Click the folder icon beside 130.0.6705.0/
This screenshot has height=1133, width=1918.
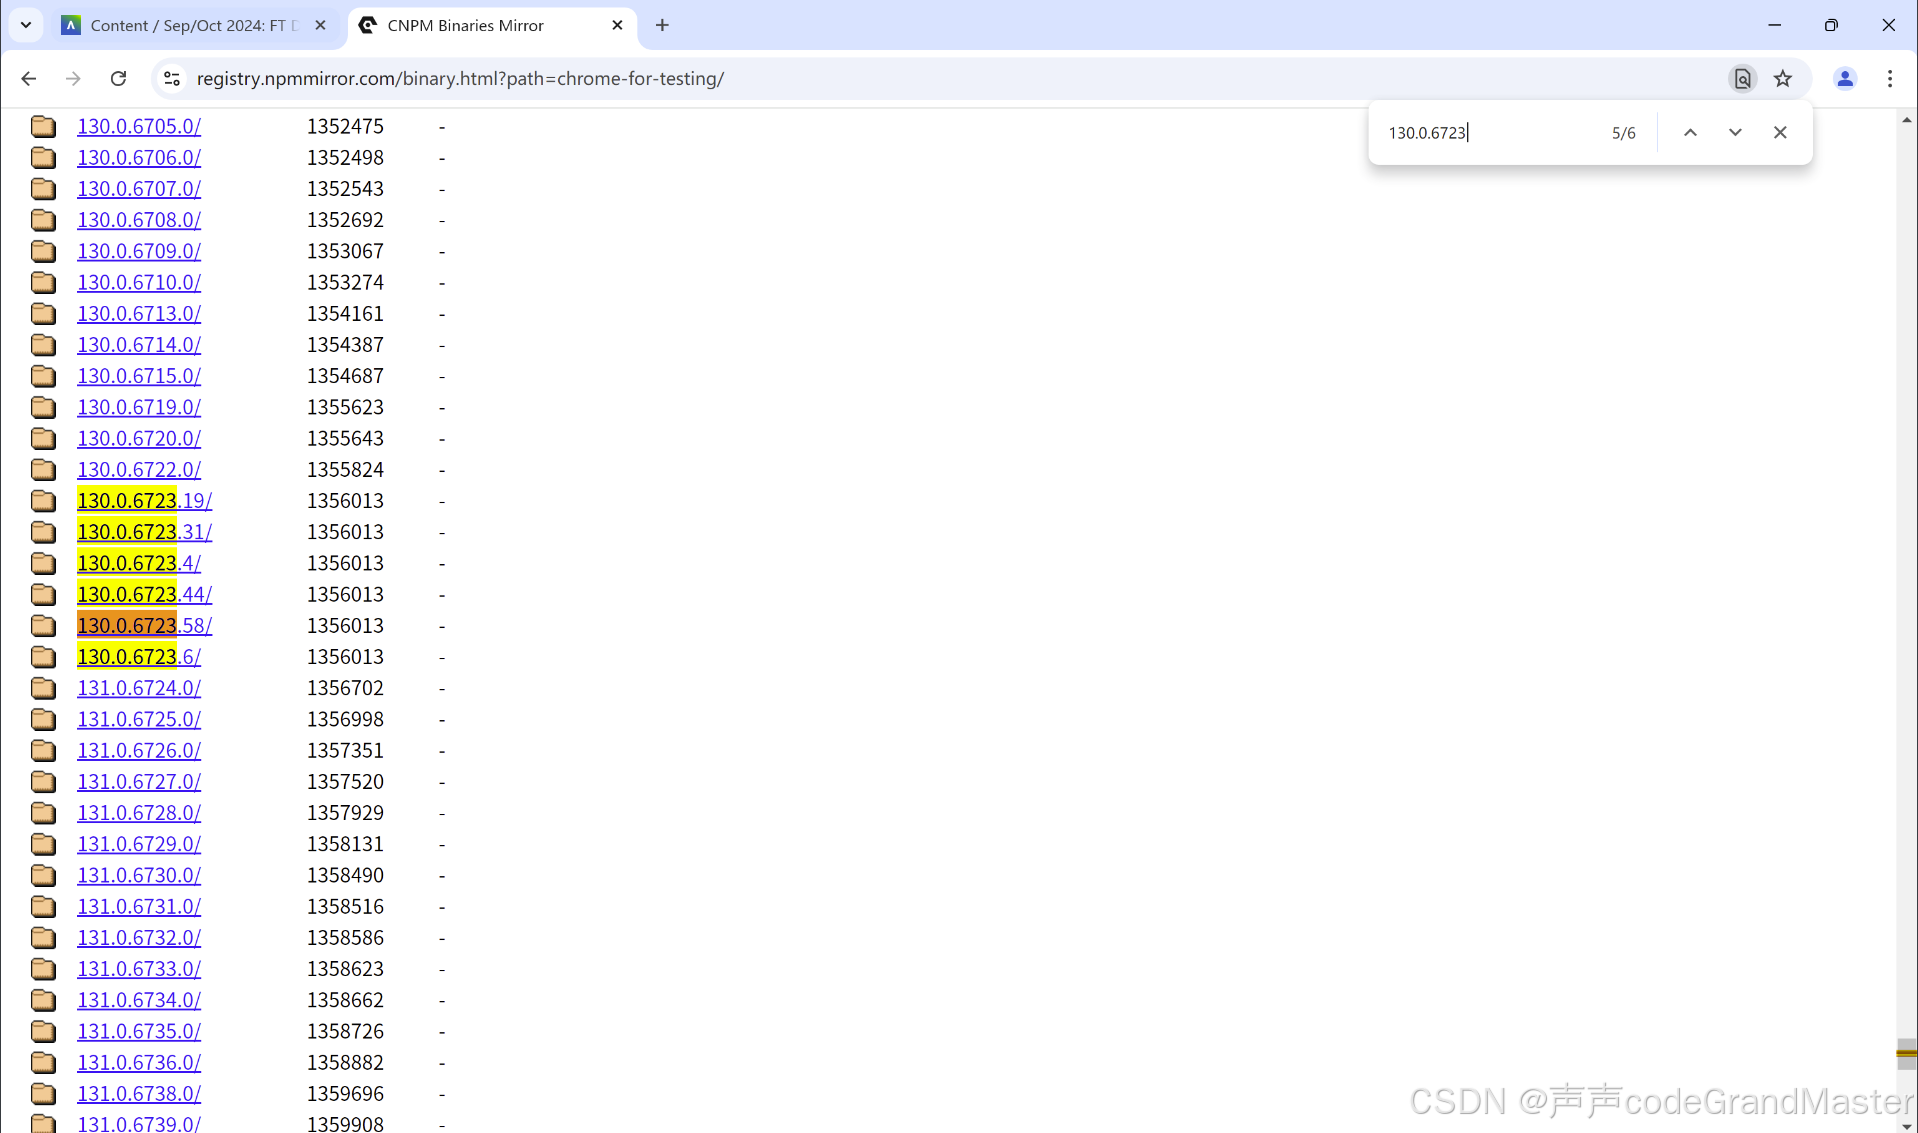pos(43,126)
